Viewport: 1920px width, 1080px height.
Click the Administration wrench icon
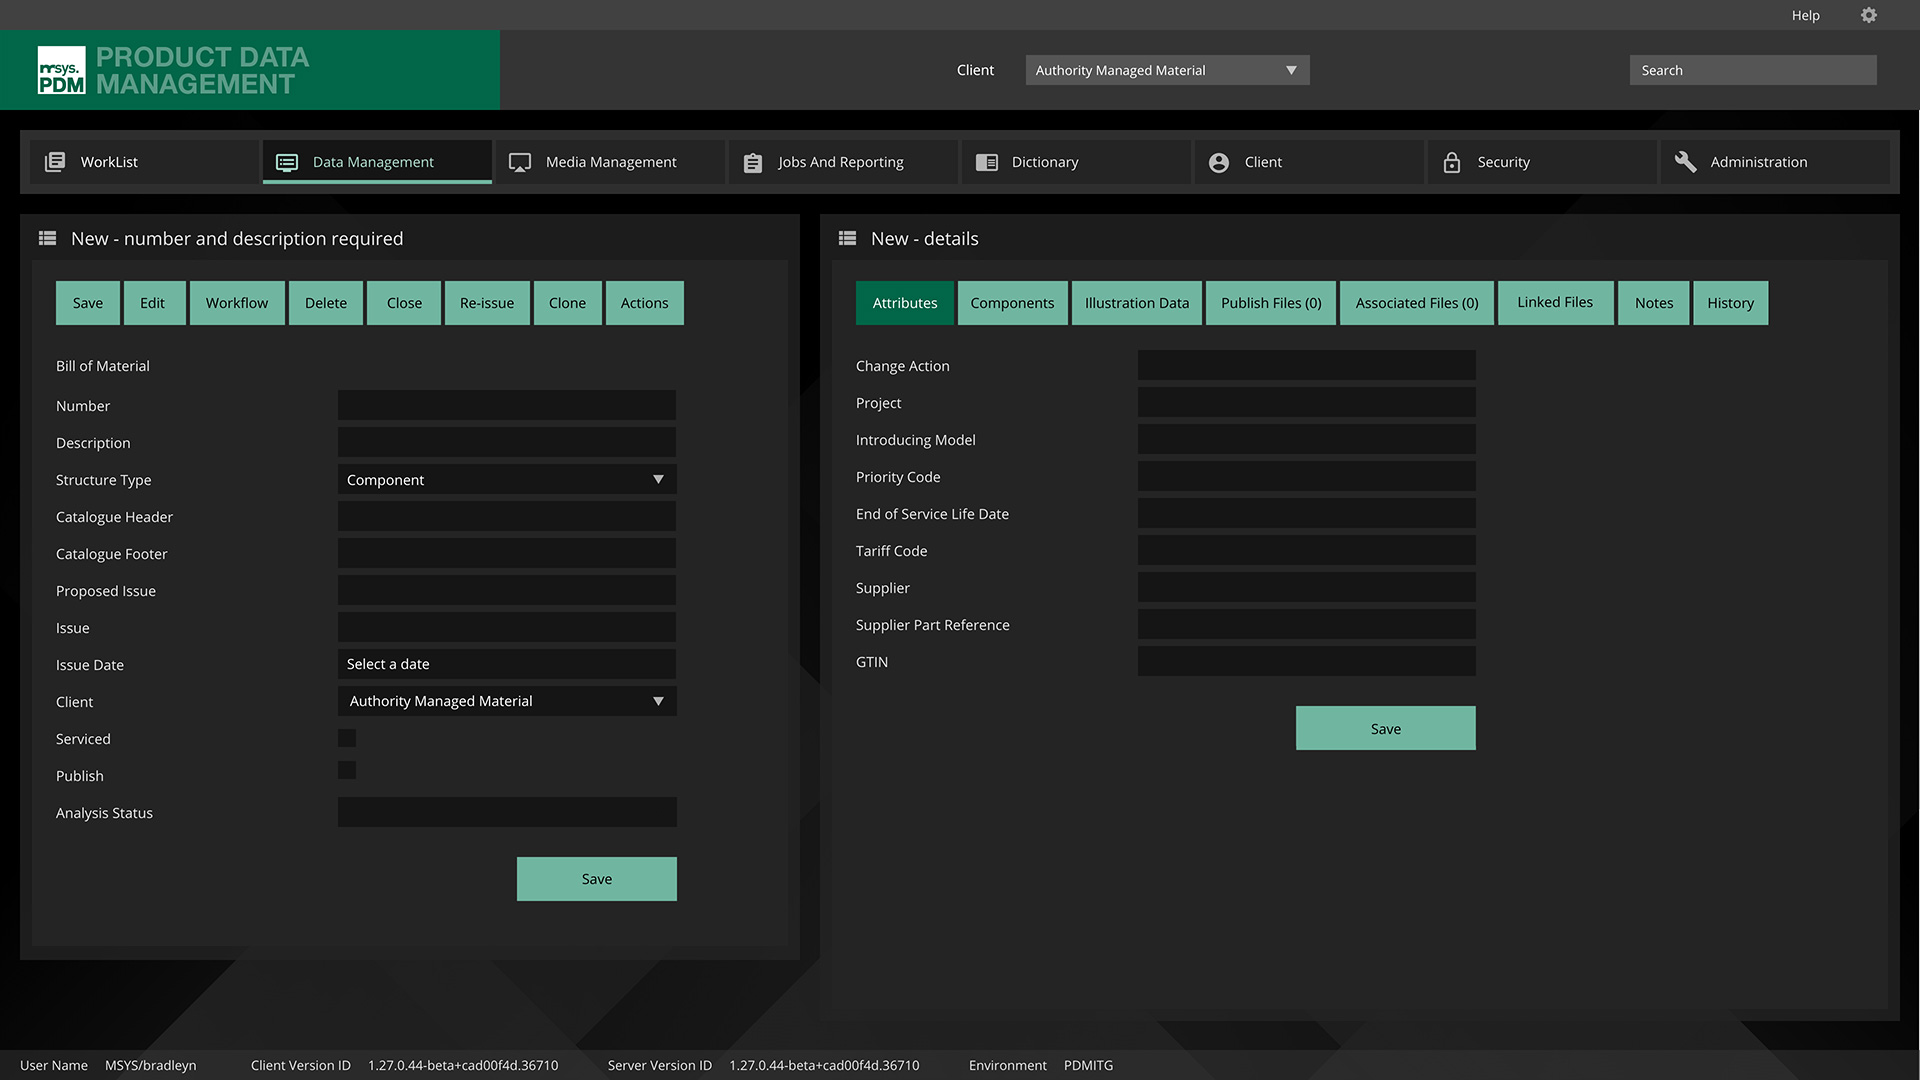tap(1685, 162)
